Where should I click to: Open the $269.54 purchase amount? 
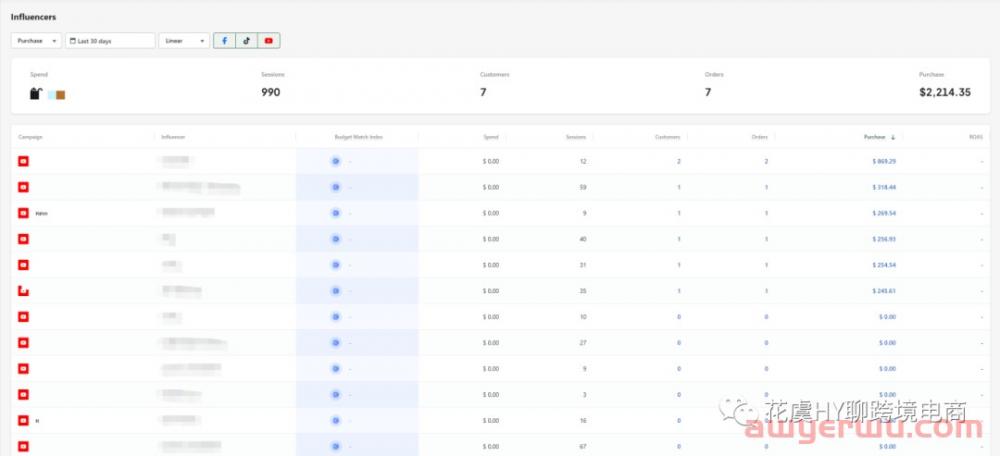click(884, 213)
